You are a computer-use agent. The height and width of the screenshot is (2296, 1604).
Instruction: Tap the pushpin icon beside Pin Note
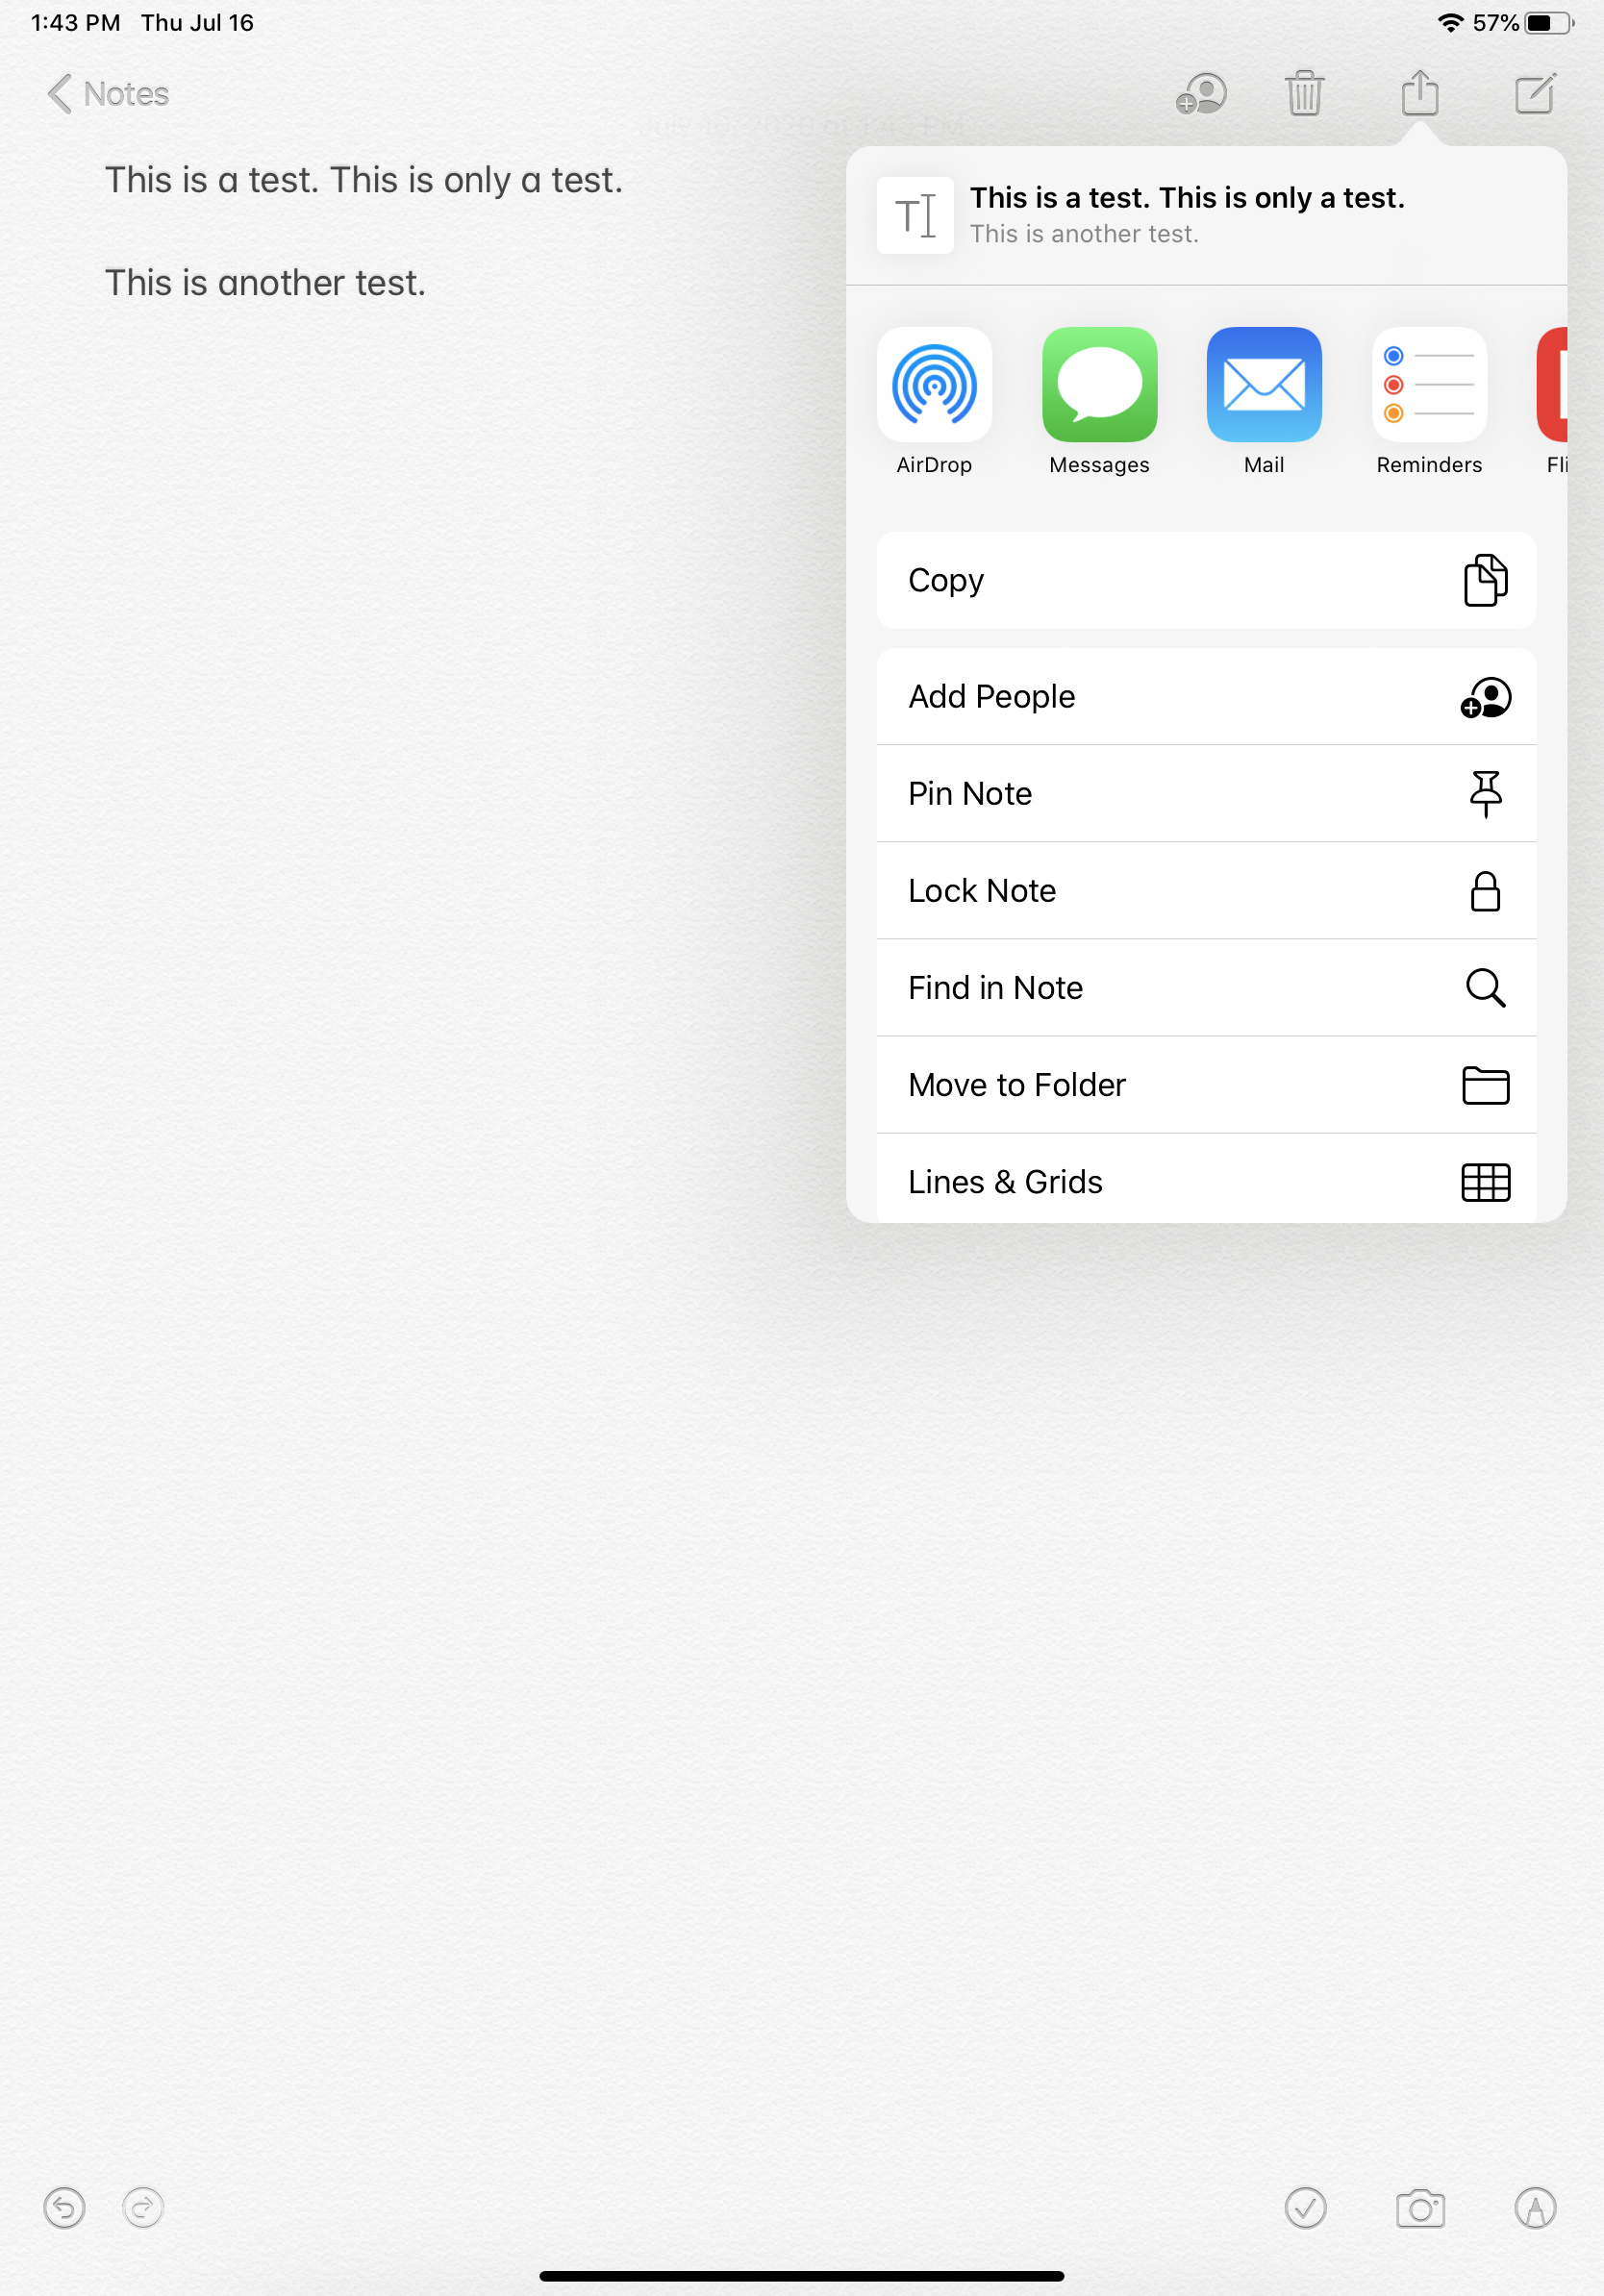point(1486,793)
